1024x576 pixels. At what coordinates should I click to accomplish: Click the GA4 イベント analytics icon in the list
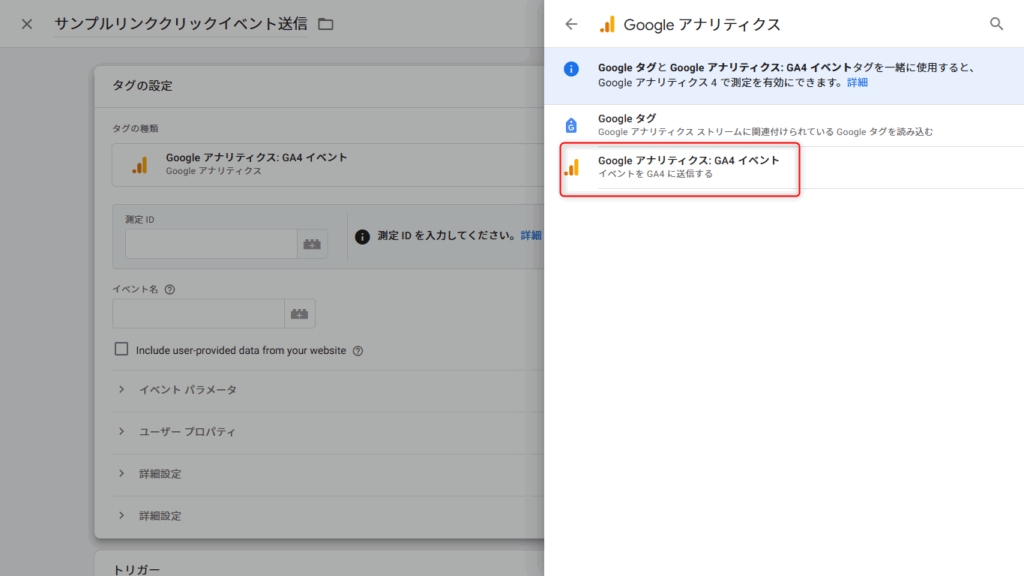[572, 167]
